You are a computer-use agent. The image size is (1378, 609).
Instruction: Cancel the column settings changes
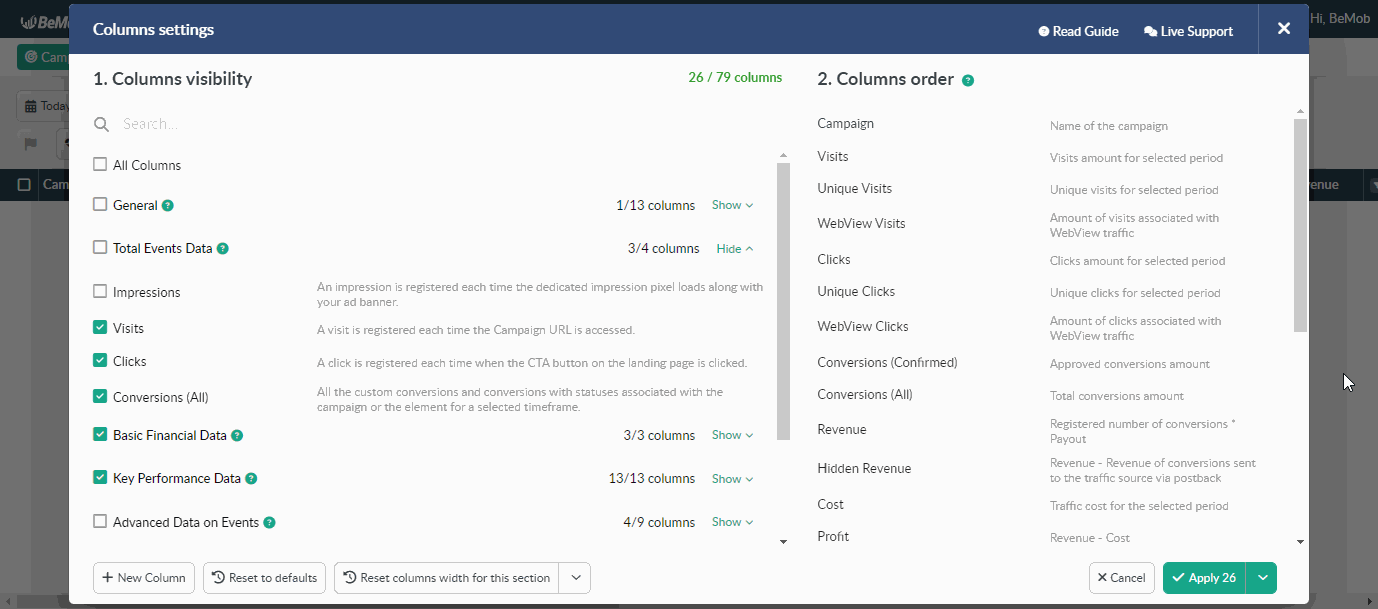click(x=1121, y=578)
